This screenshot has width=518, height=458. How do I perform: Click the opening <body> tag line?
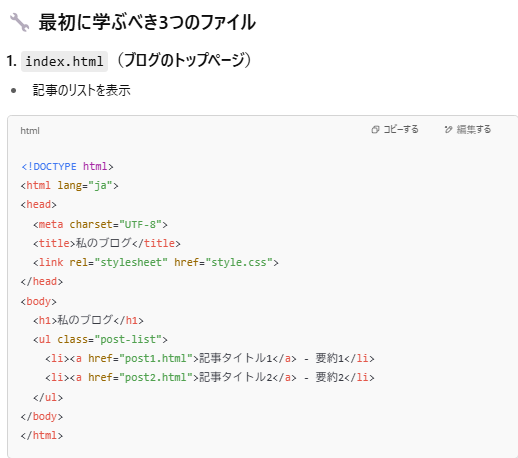point(39,301)
